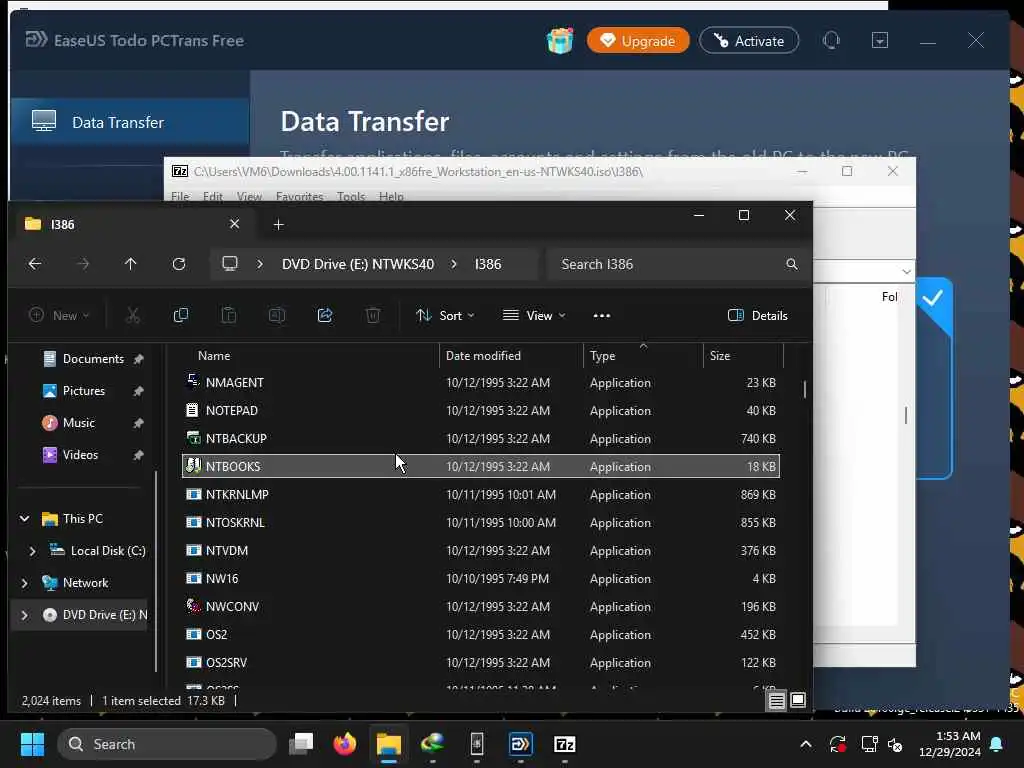Expand chevron between NTWKS40 and I386 breadcrumb
The height and width of the screenshot is (768, 1024).
[x=454, y=264]
